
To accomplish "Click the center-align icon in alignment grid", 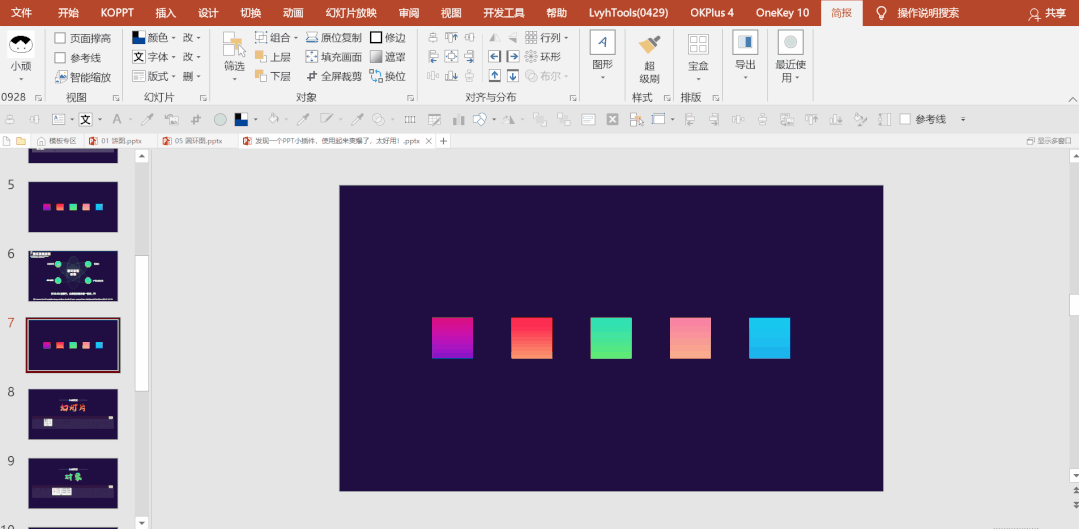I will point(451,56).
